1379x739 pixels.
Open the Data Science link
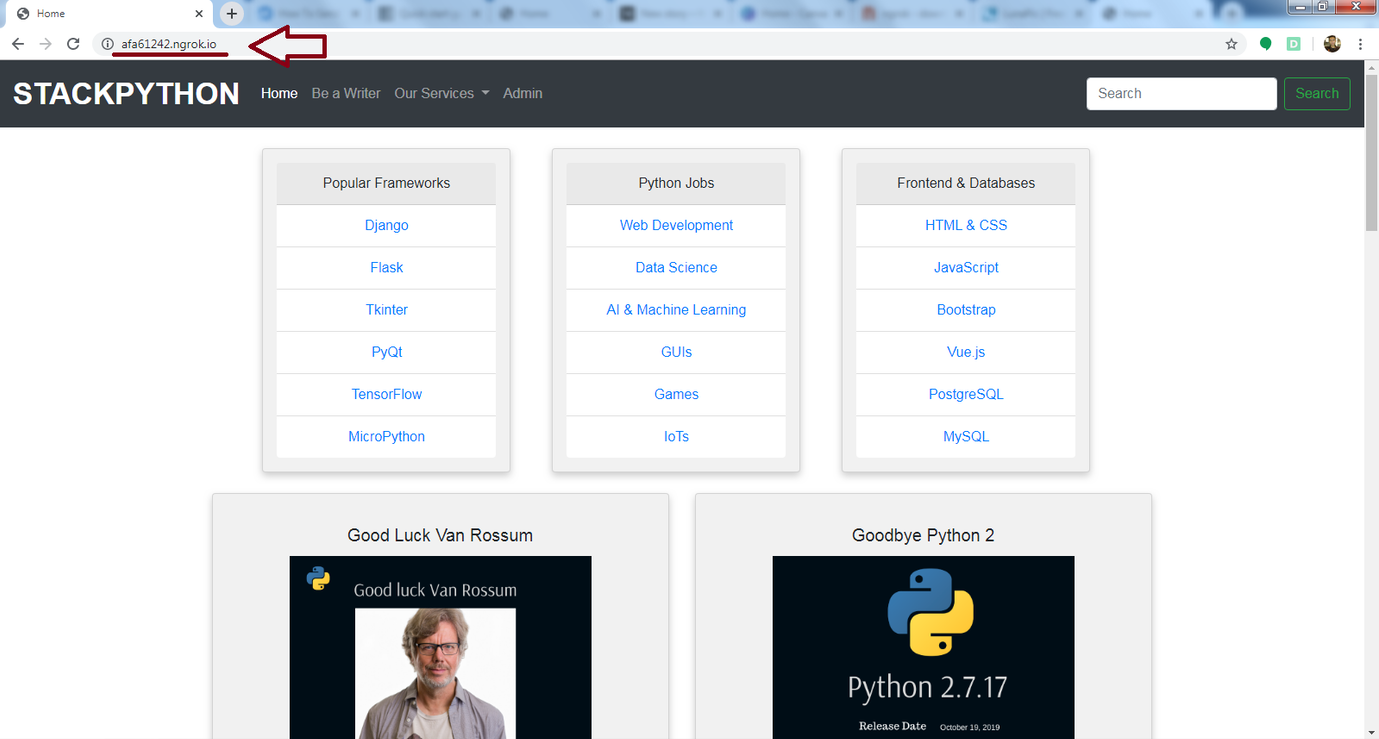pos(676,267)
